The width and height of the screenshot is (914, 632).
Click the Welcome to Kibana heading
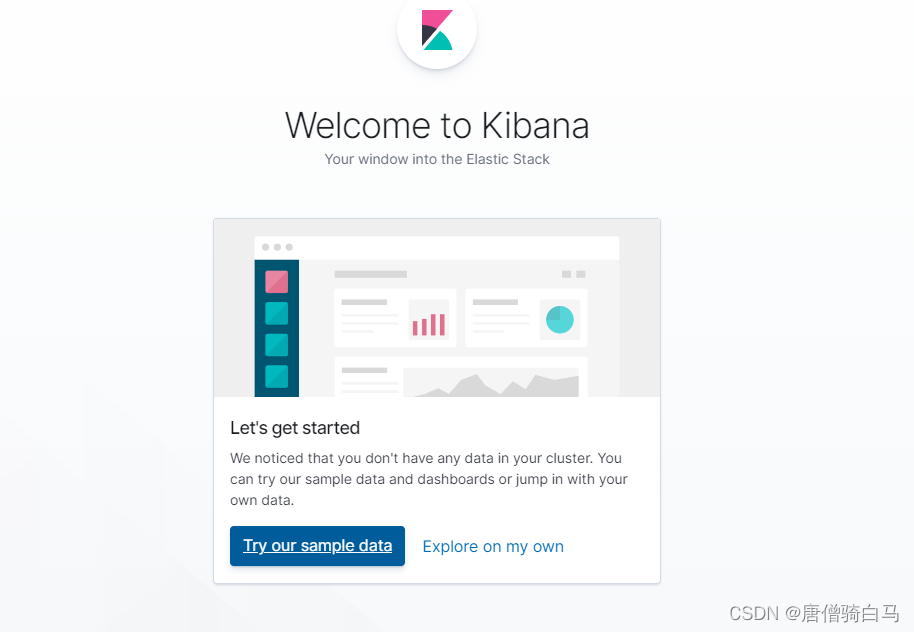[x=437, y=125]
